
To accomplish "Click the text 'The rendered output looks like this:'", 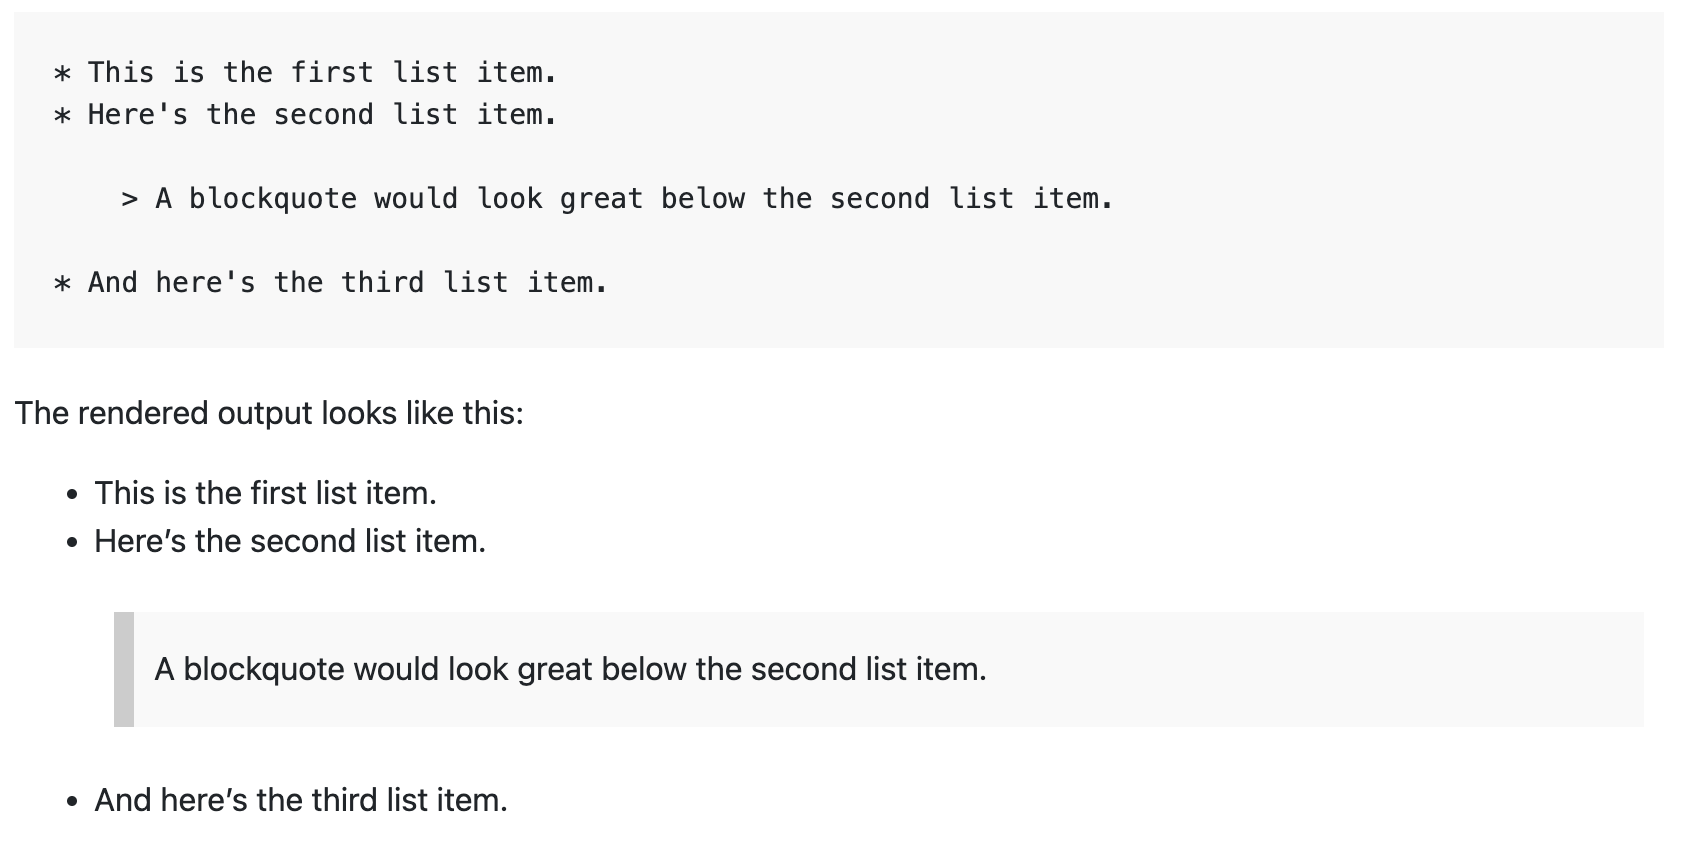I will coord(269,413).
